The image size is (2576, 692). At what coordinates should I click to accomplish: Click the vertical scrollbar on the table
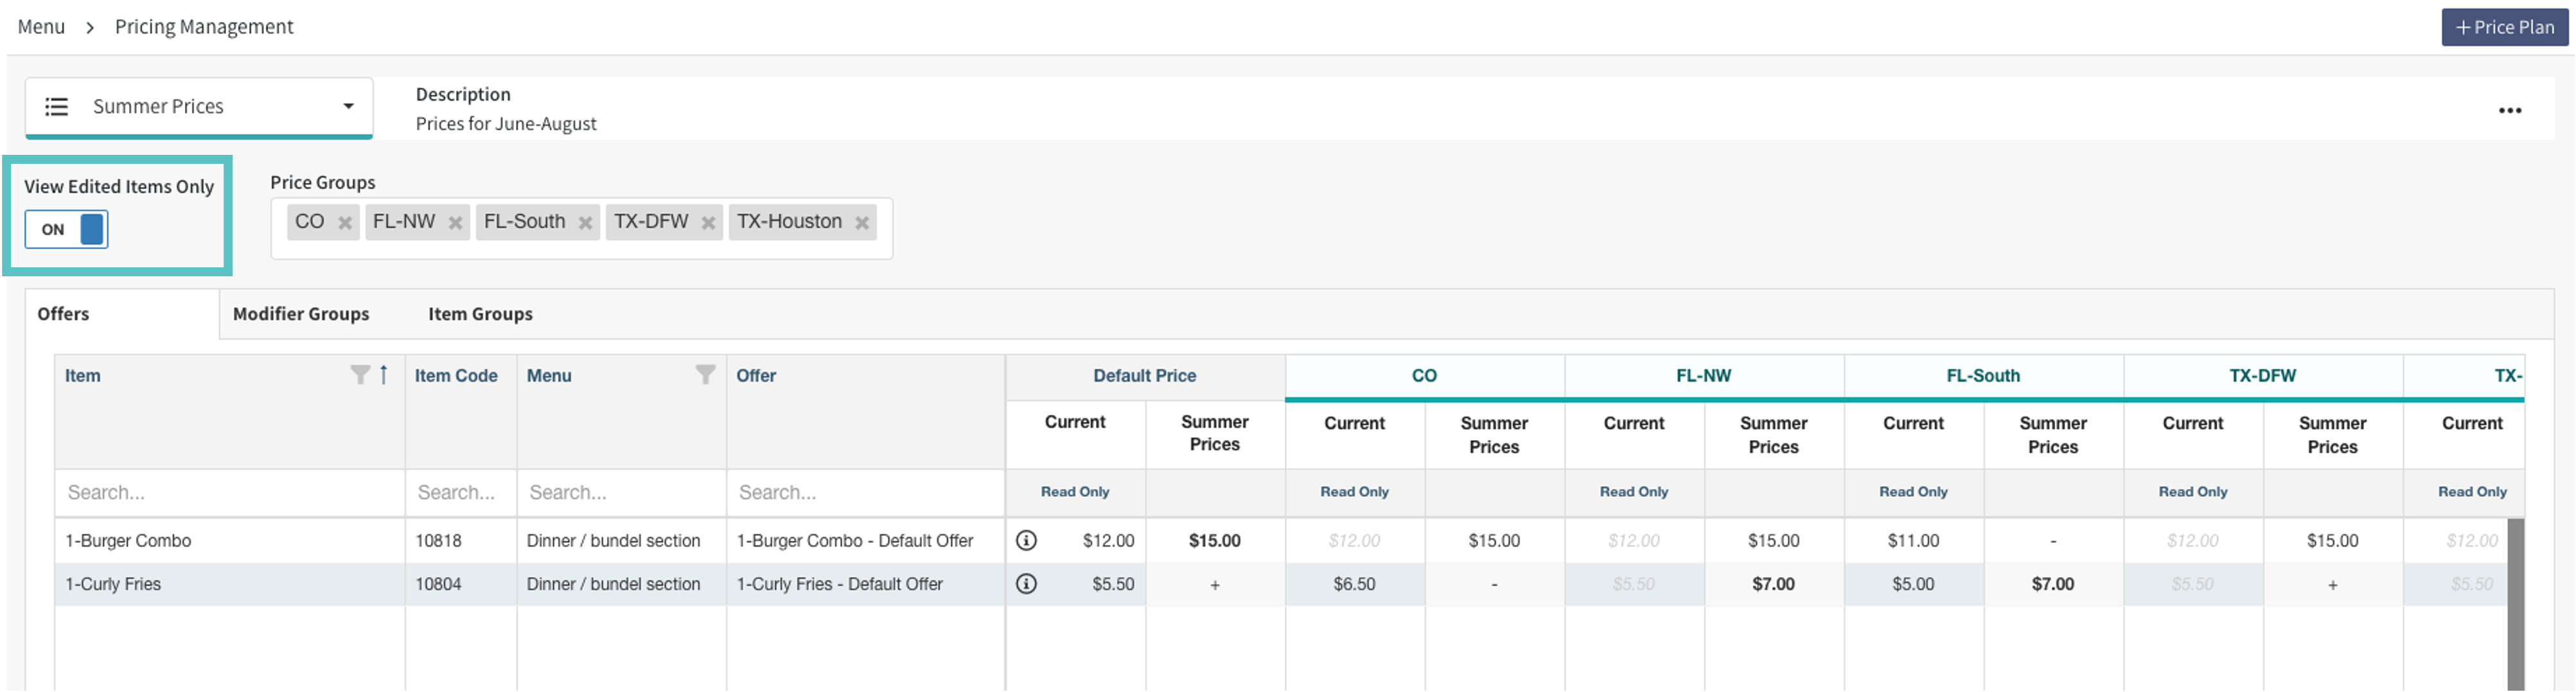pyautogui.click(x=2514, y=600)
